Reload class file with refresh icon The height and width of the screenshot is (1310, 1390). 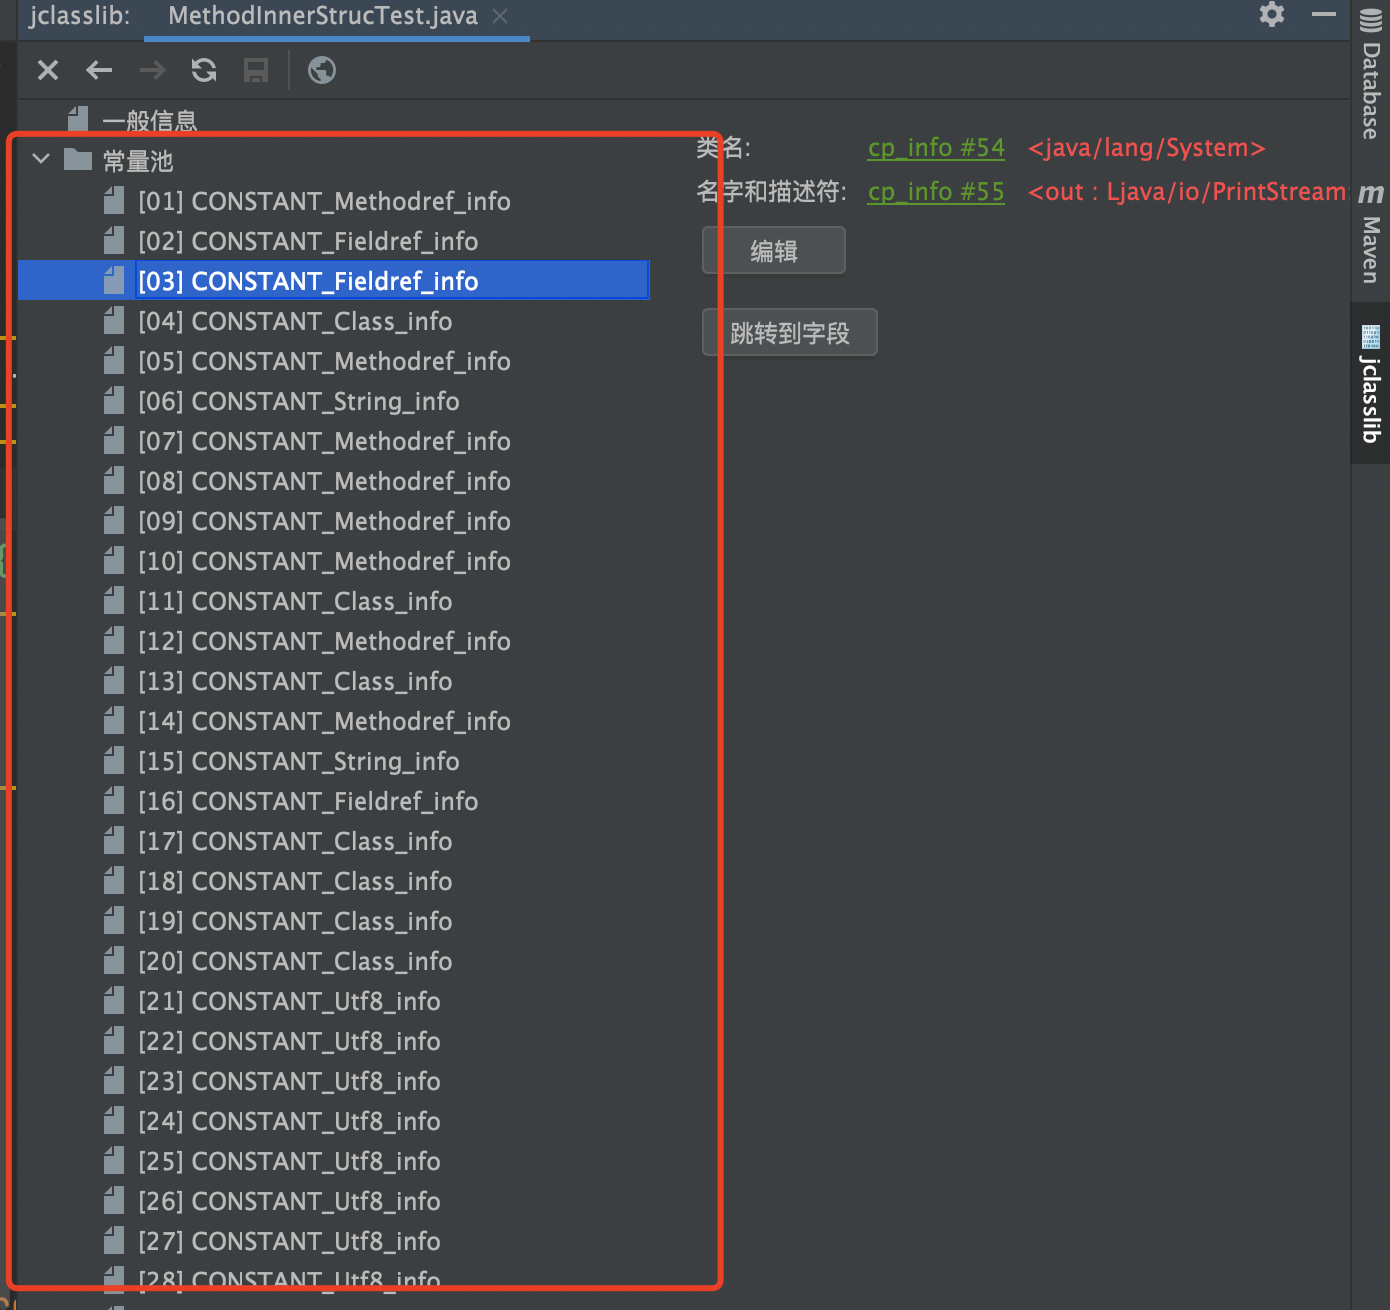click(204, 70)
